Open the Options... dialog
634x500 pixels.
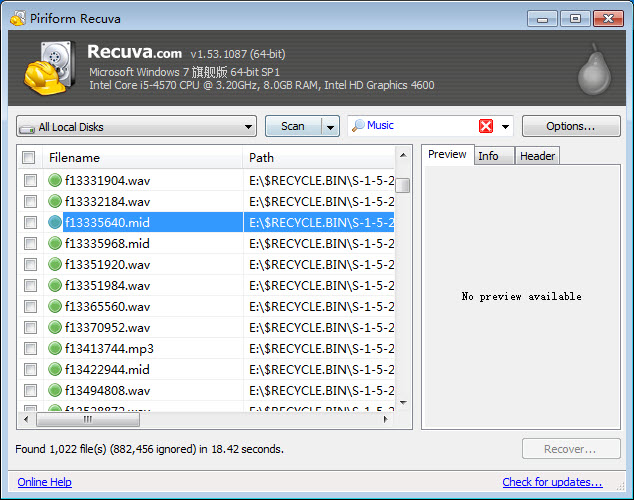(x=571, y=126)
